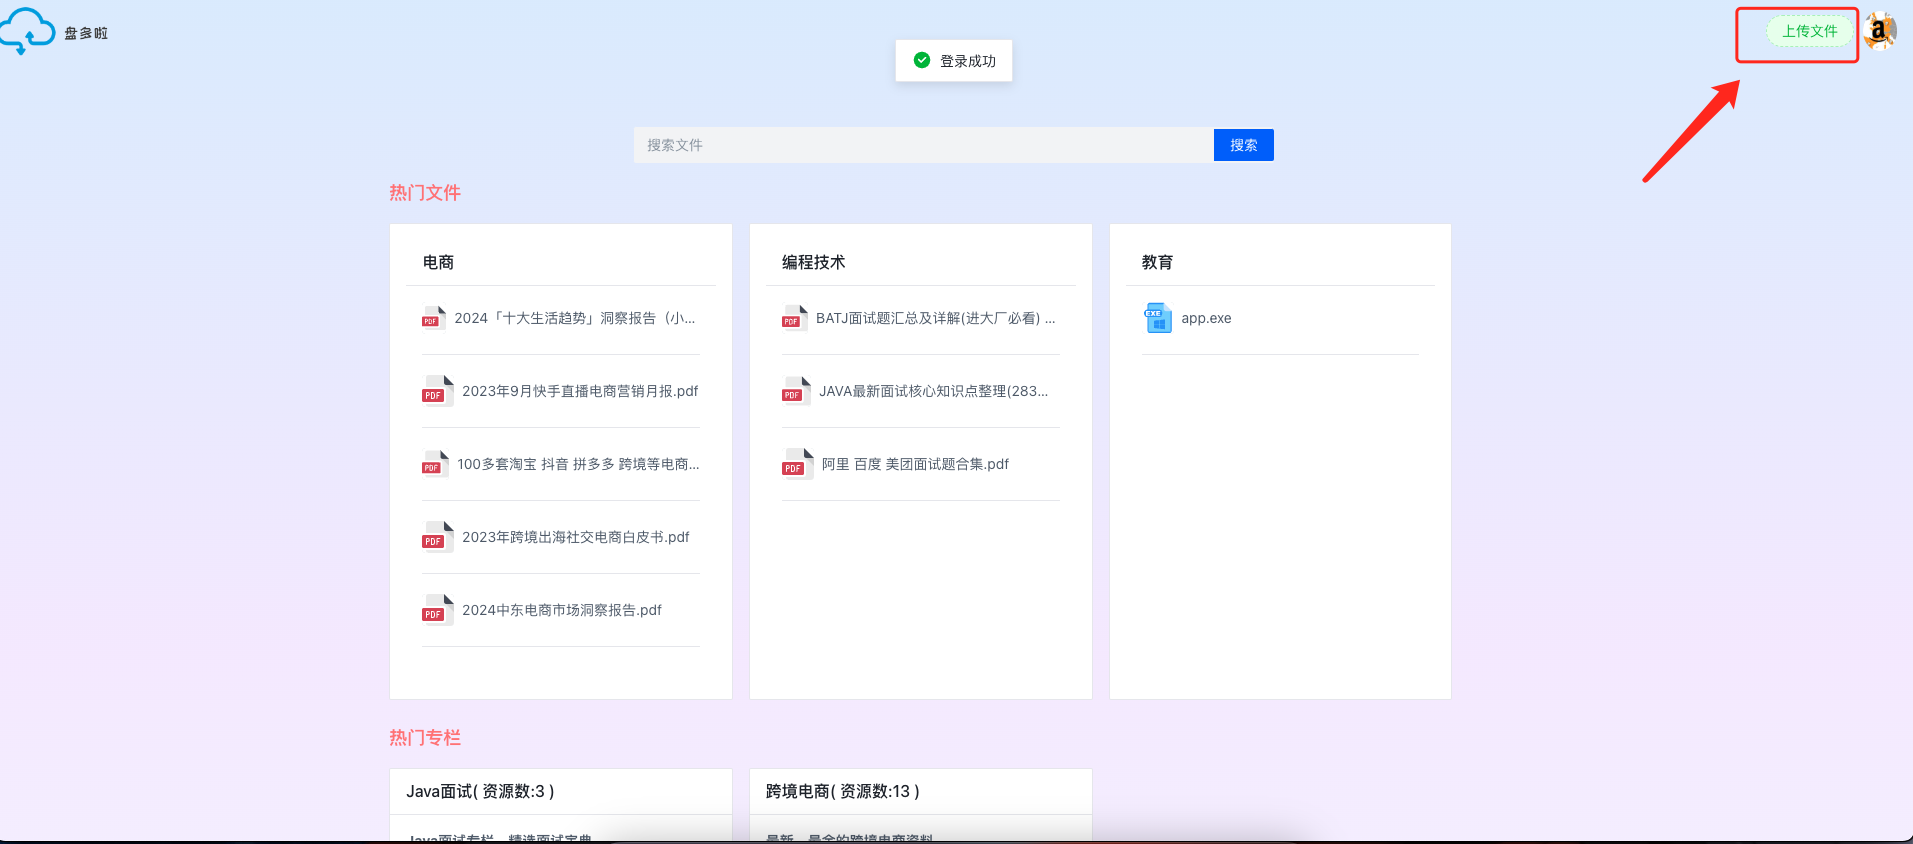
Task: Click PDF icon of 2024「十大生活趋势」洞察报告
Action: coord(434,318)
